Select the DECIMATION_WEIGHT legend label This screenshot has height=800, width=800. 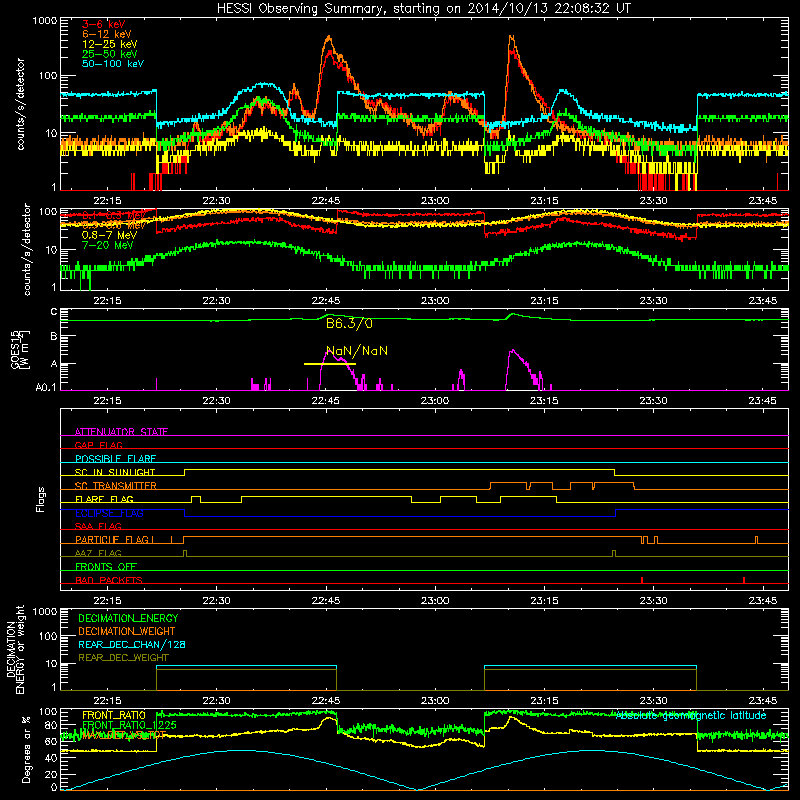point(127,632)
